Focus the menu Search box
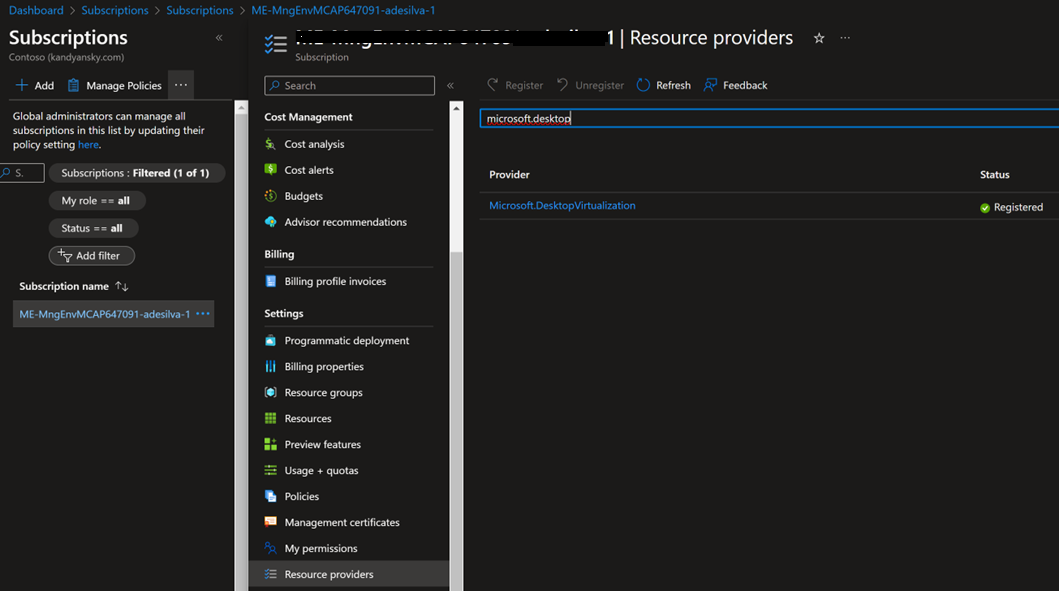1059x591 pixels. pos(349,86)
